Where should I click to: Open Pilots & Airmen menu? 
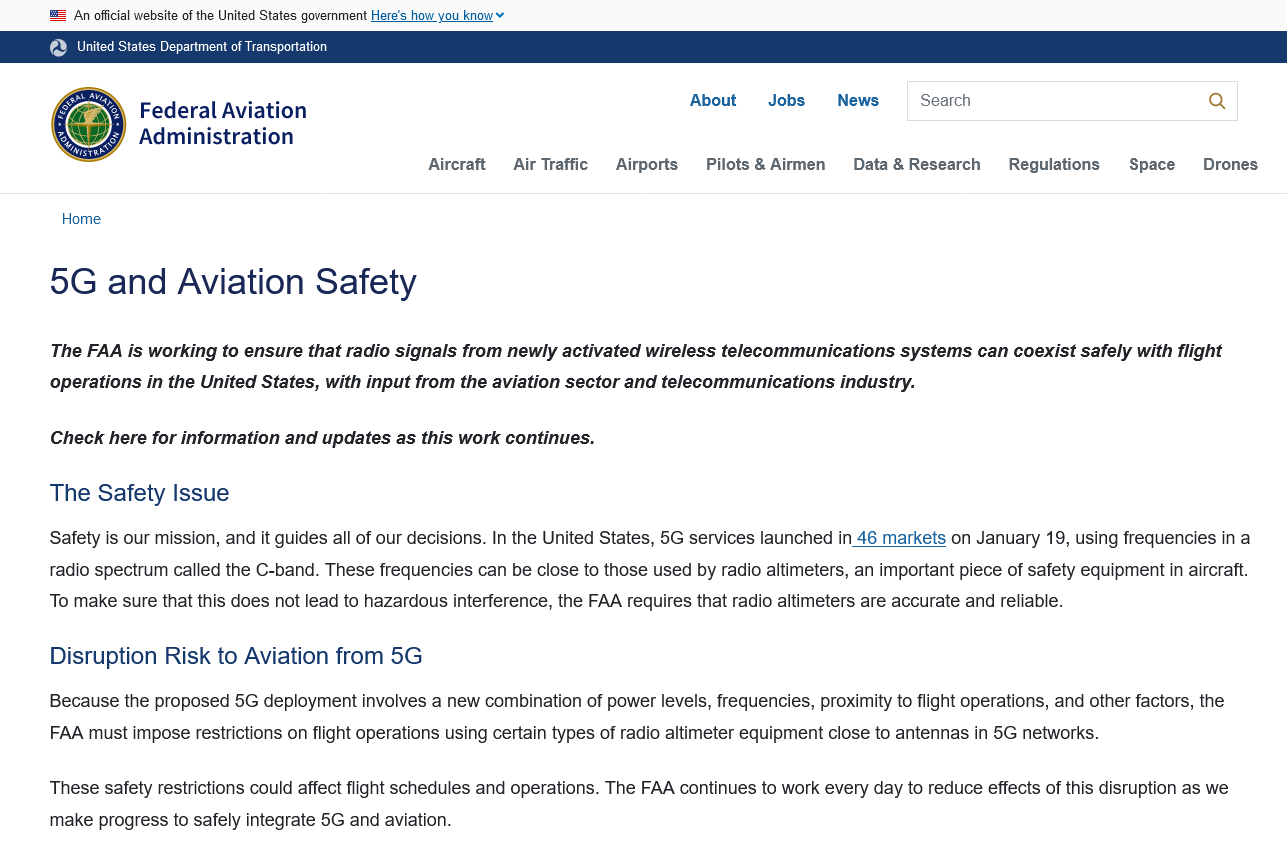(x=765, y=165)
